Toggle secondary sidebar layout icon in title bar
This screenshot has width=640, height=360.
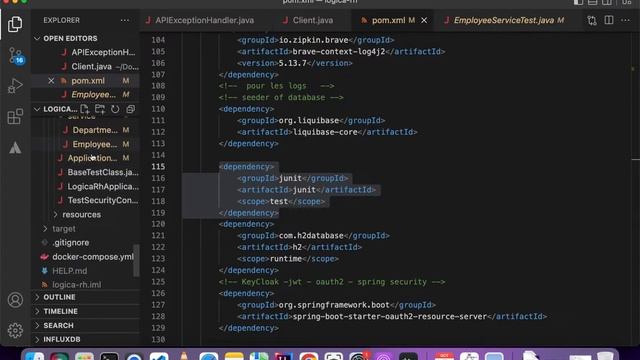pyautogui.click(x=607, y=2)
